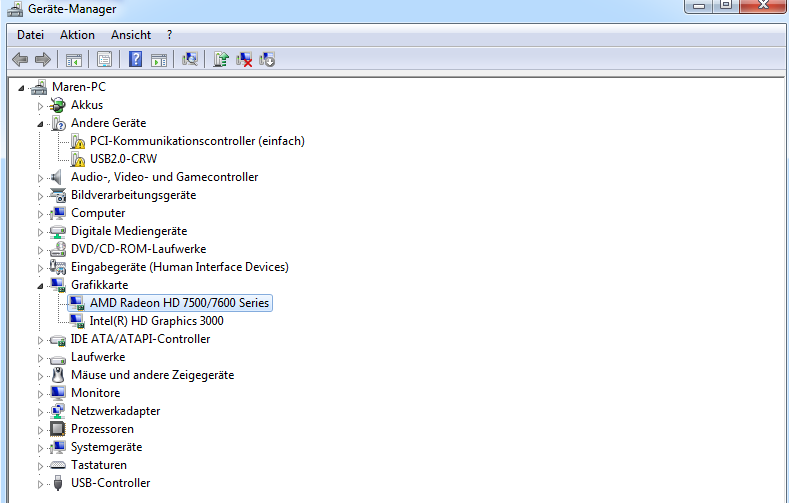Toggle the action pane toolbar icon

point(159,59)
